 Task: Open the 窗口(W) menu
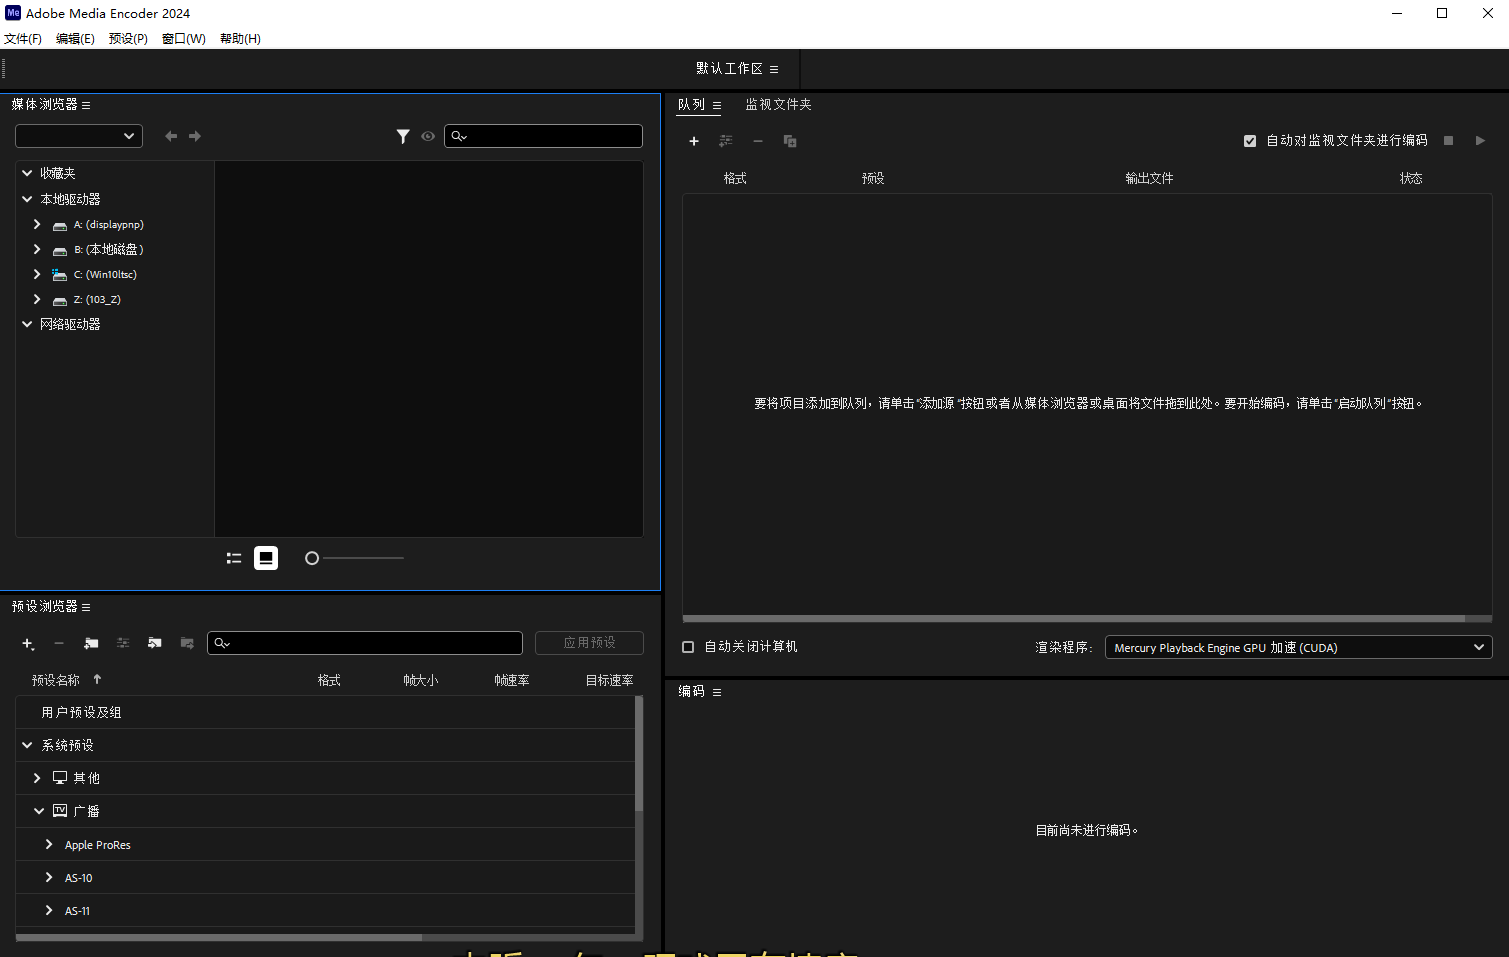click(184, 39)
